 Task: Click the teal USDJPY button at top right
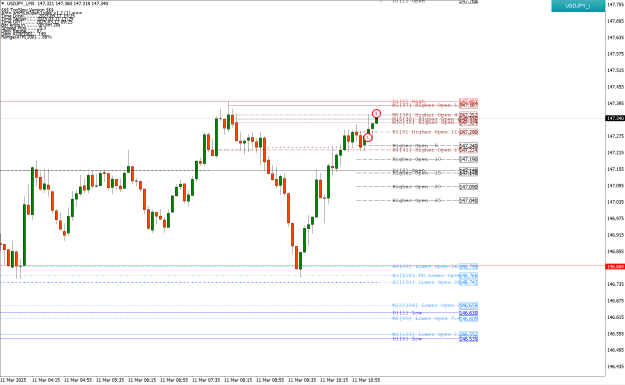pyautogui.click(x=578, y=6)
